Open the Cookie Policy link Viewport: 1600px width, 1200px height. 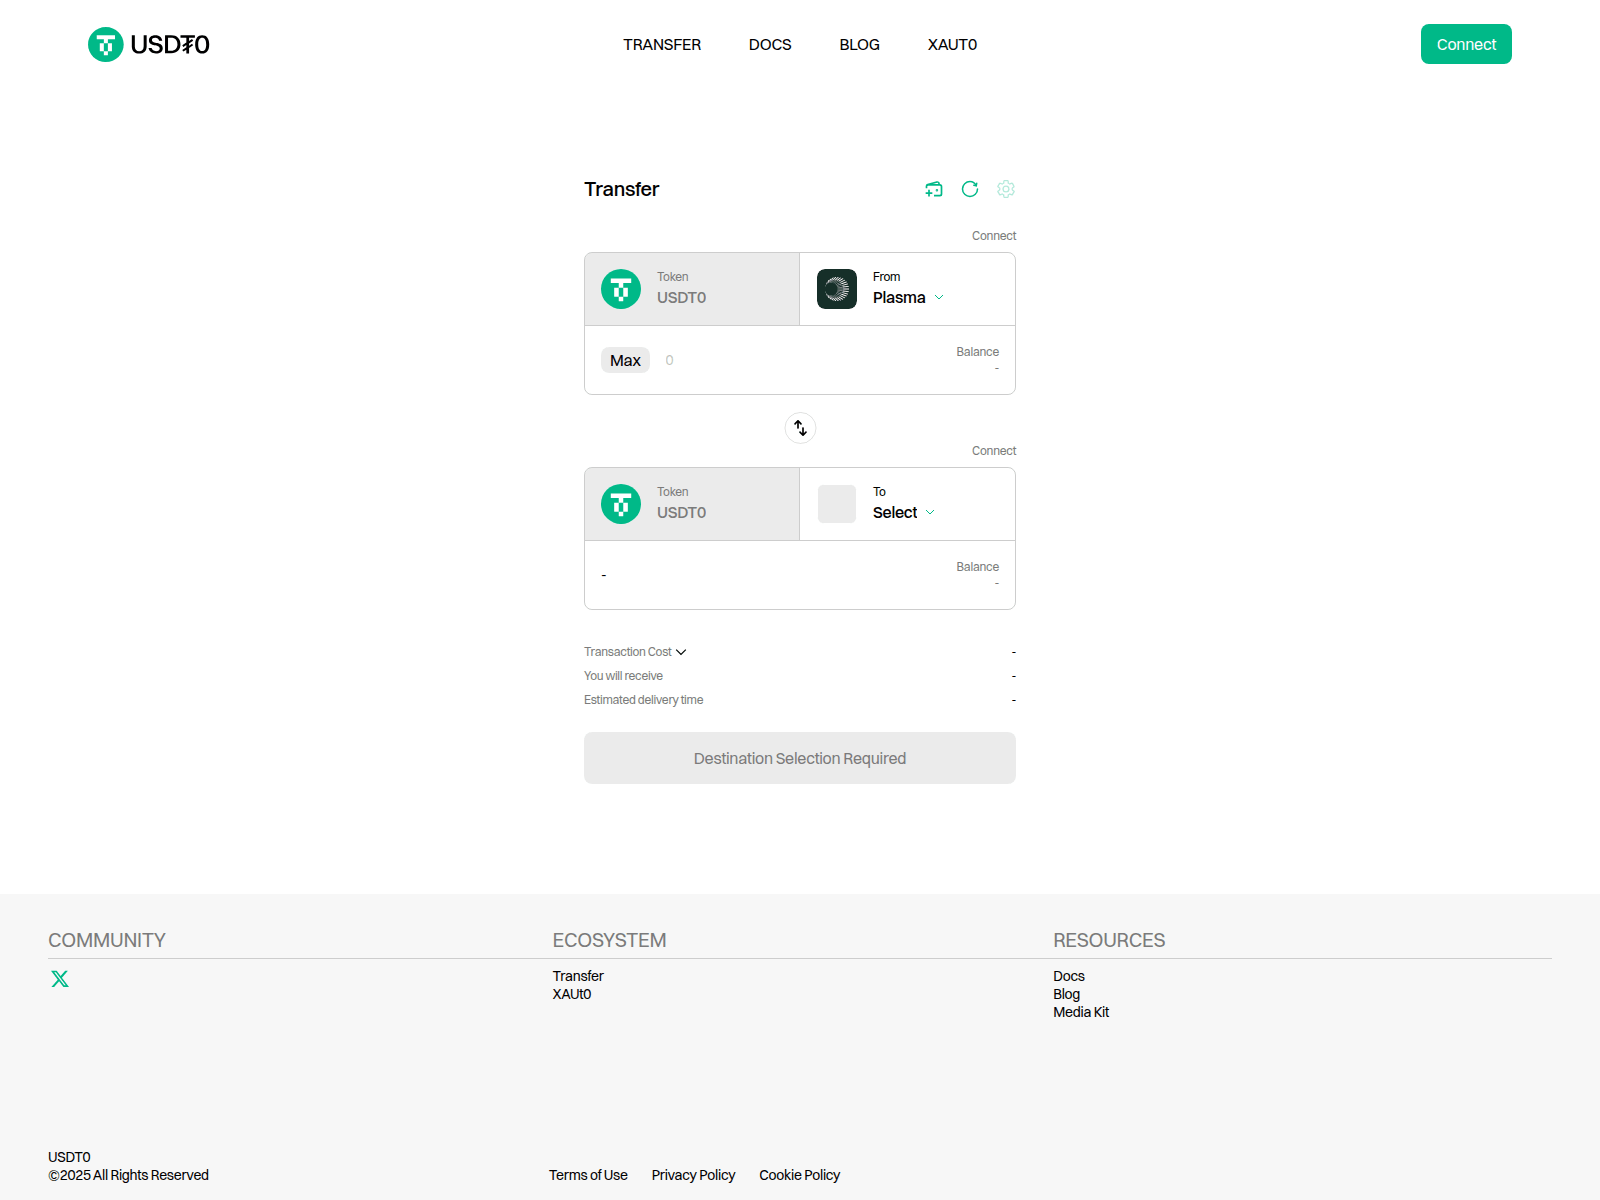[799, 1175]
